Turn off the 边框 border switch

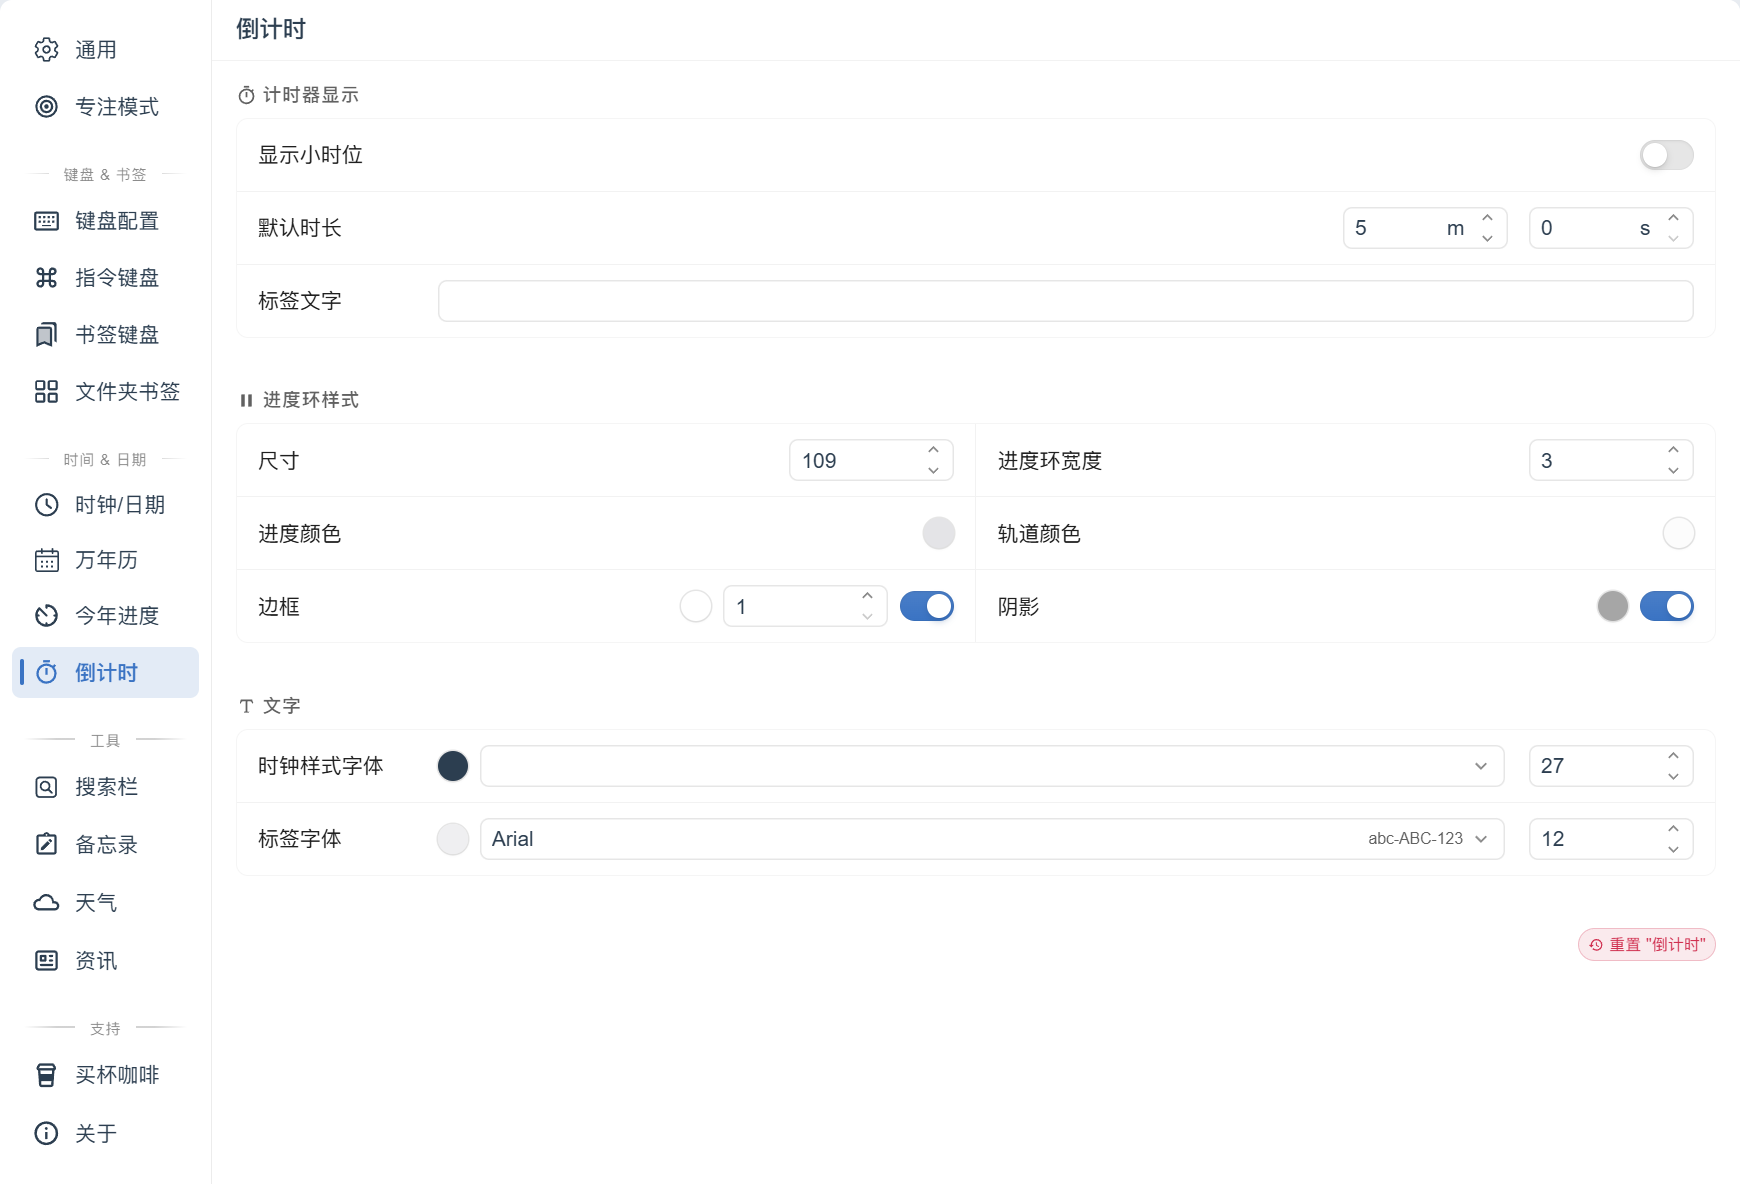pos(927,606)
